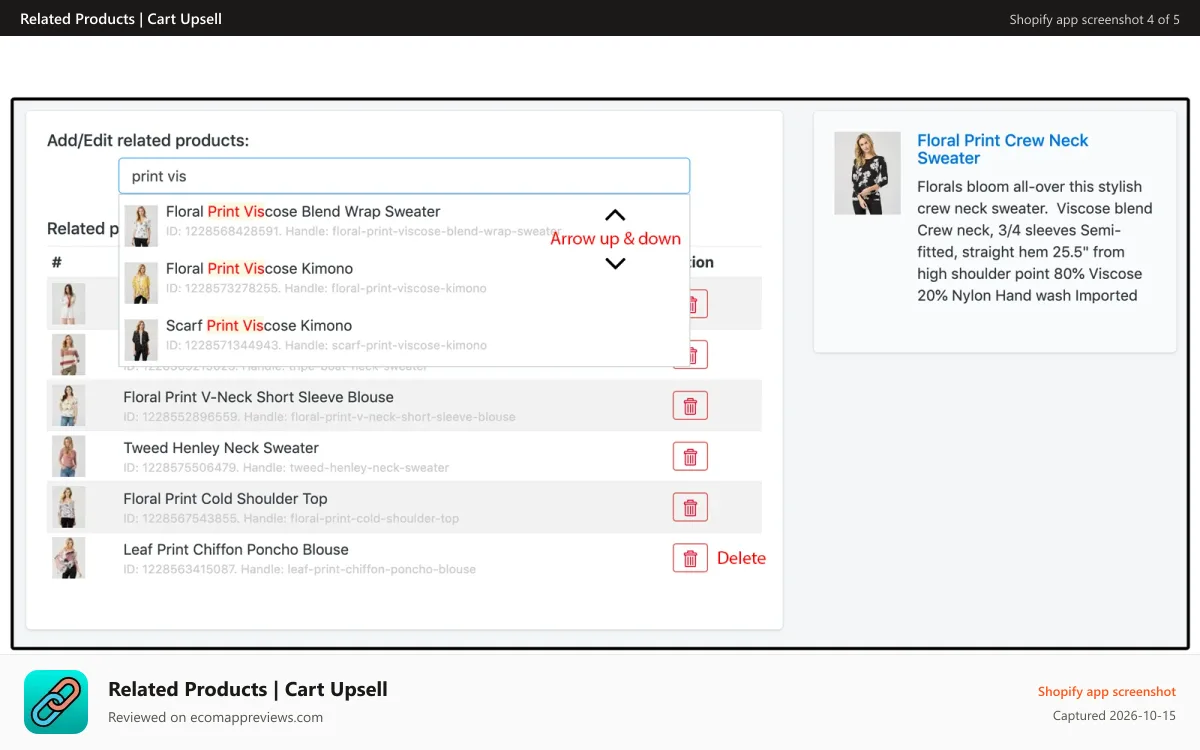This screenshot has height=750, width=1200.
Task: Delete the Floral Print Cold Shoulder Top row
Action: coord(690,507)
